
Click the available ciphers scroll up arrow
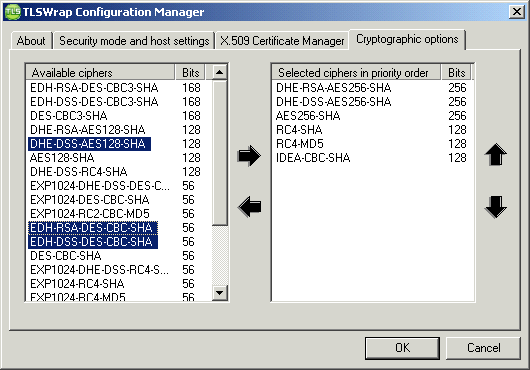(220, 72)
